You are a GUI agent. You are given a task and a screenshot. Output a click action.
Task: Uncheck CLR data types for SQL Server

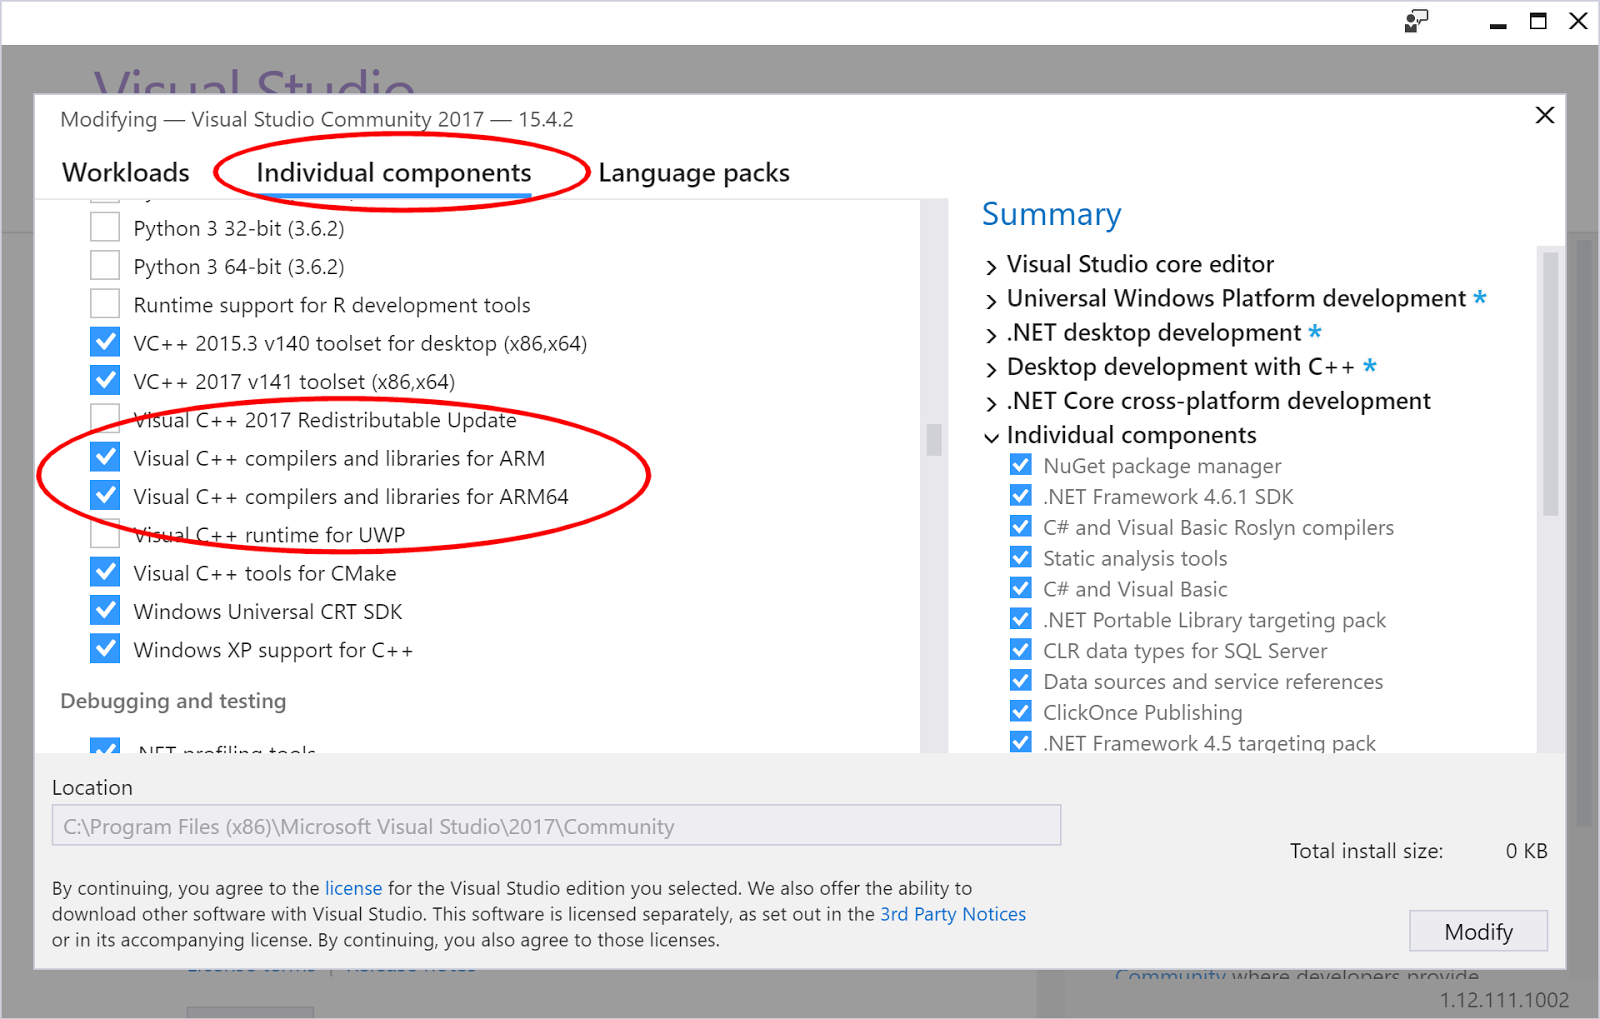click(1021, 650)
